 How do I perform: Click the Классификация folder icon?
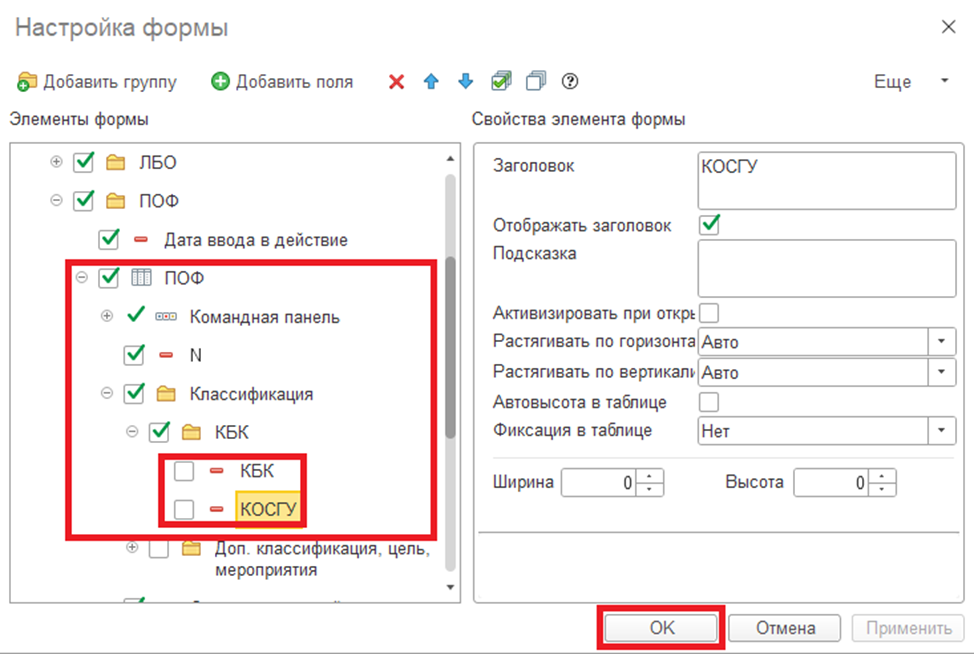pos(166,394)
